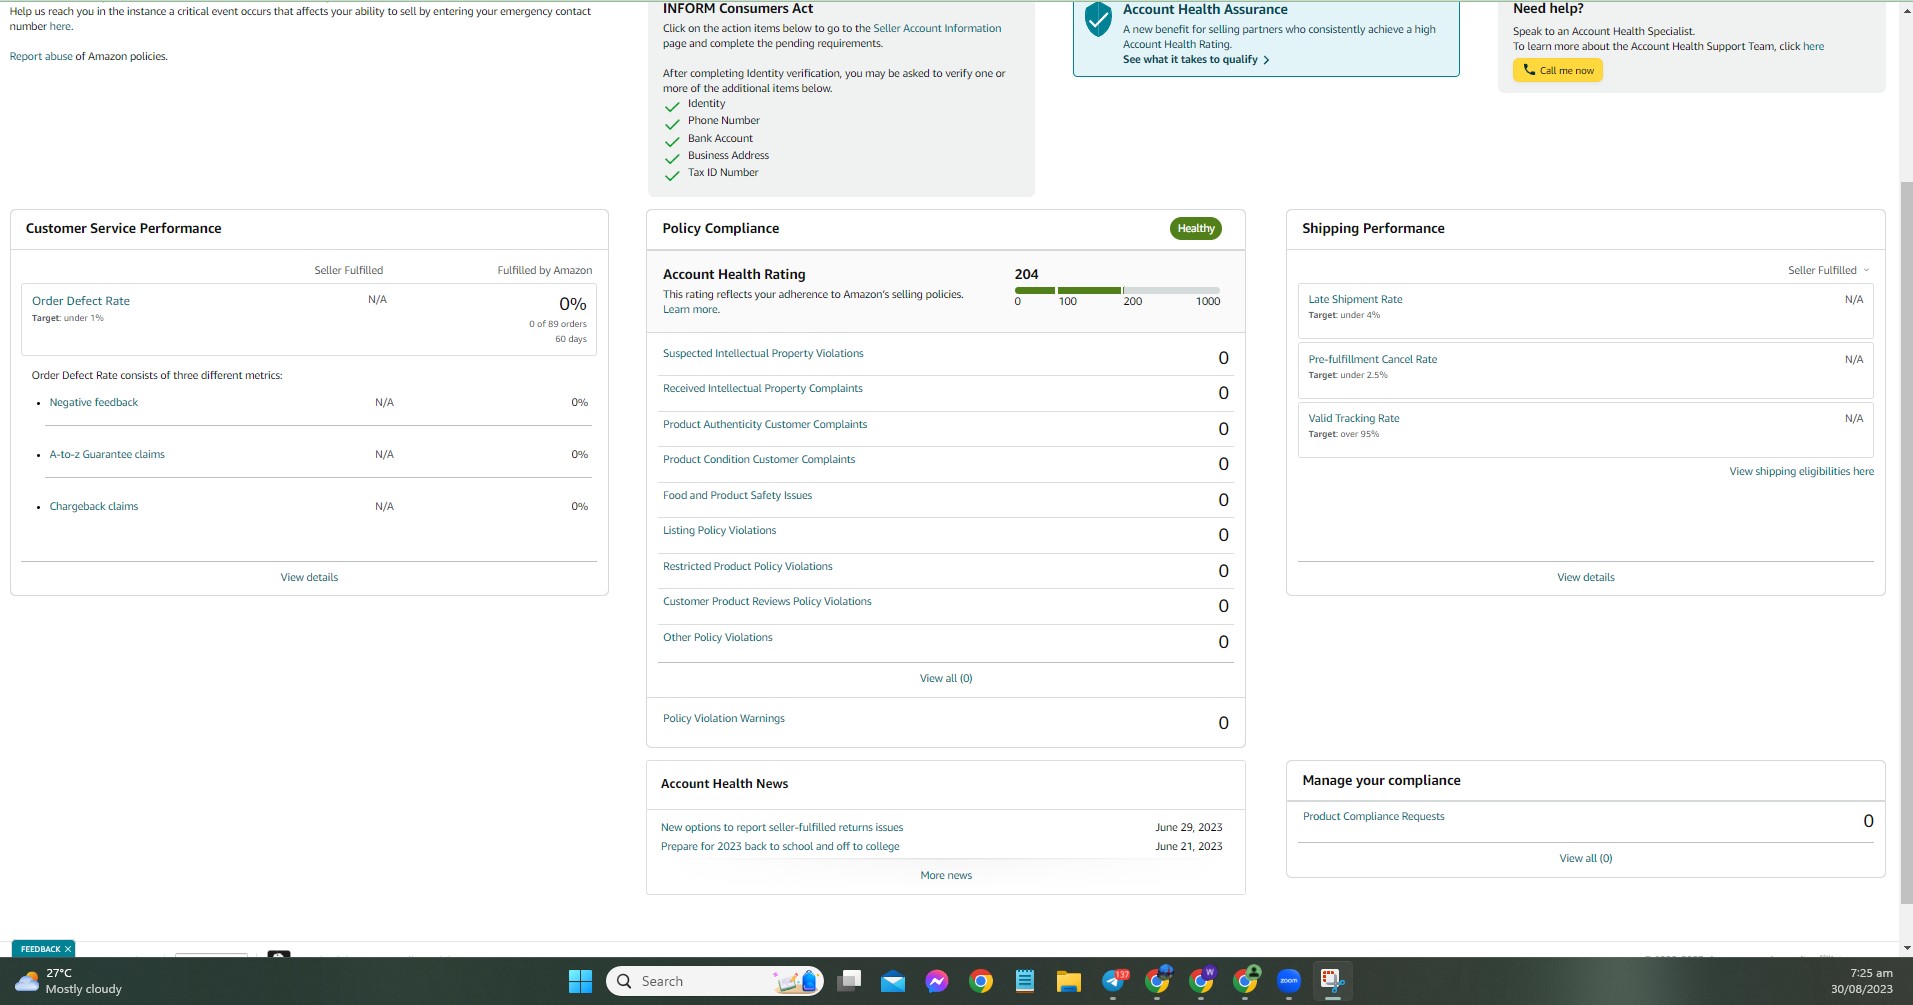Open Negative feedback metric link
The width and height of the screenshot is (1913, 1005).
point(94,402)
